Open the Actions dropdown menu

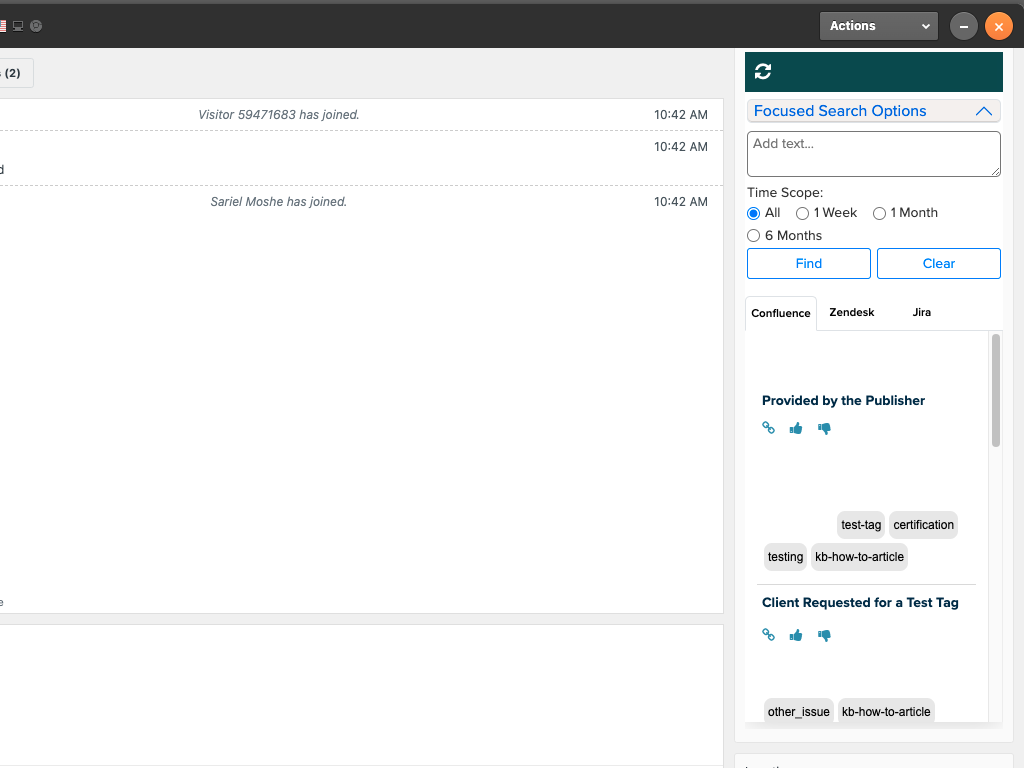click(878, 26)
